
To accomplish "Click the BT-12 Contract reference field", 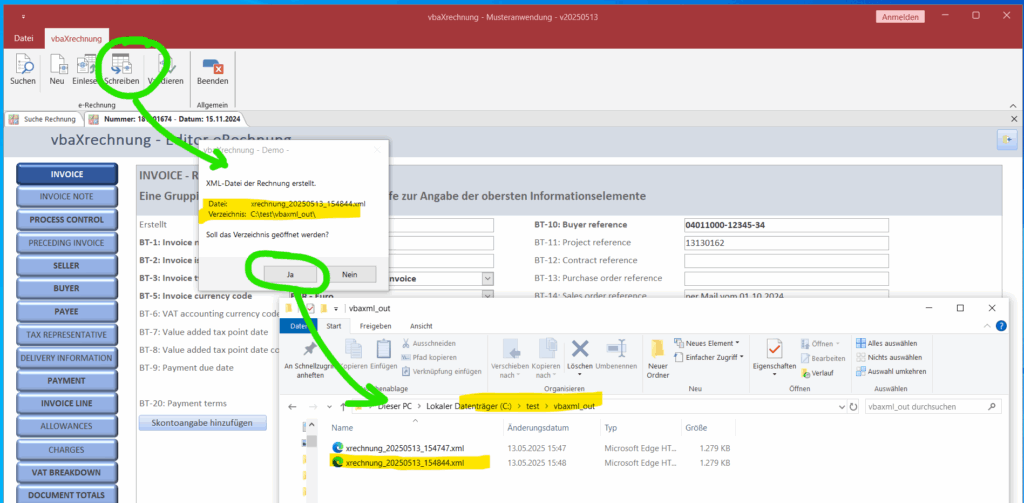I will [786, 261].
